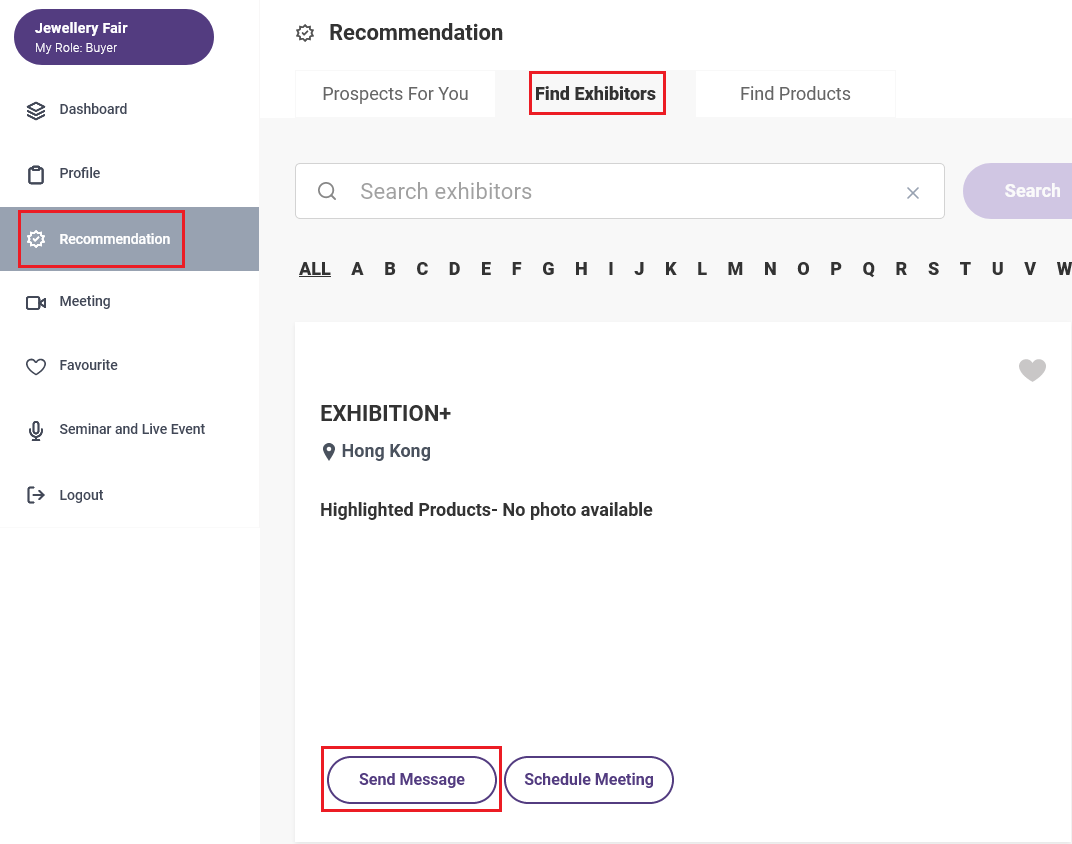1072x844 pixels.
Task: Click the Send Message button
Action: point(412,779)
